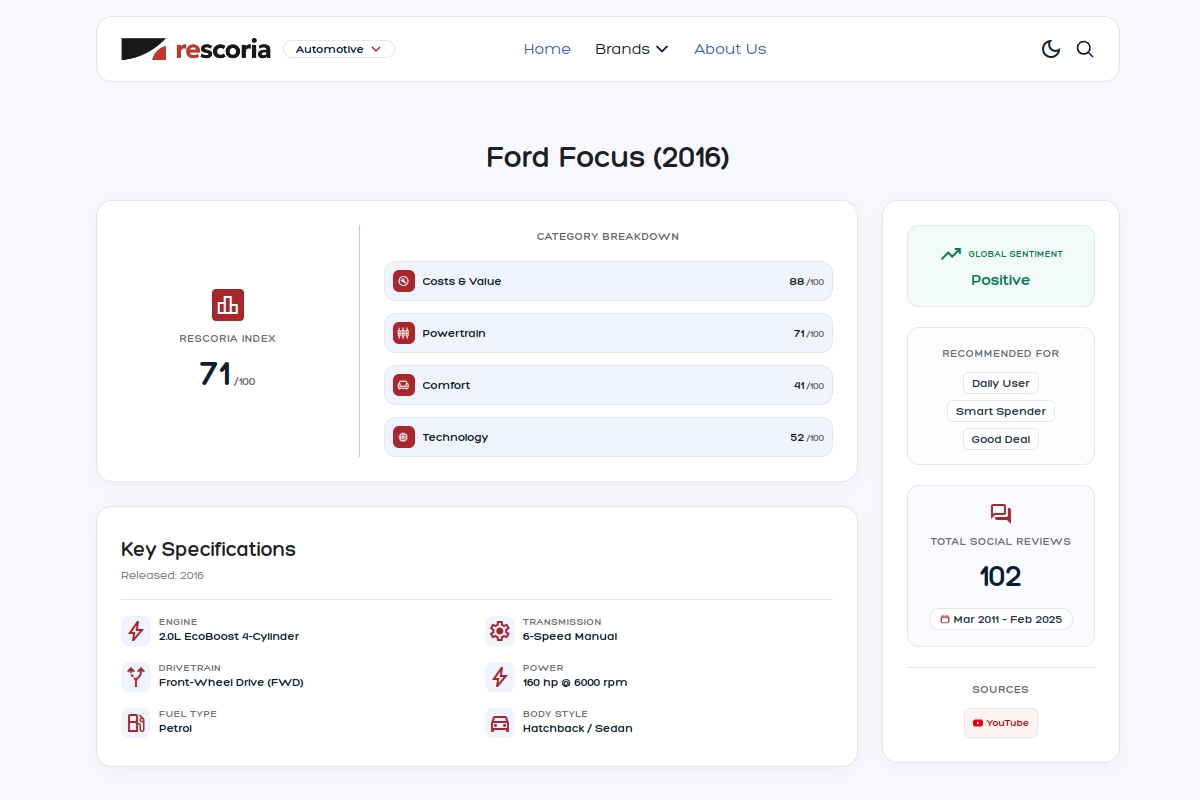Screen dimensions: 1200x800
Task: Open the YouTube source badge
Action: pos(1001,723)
